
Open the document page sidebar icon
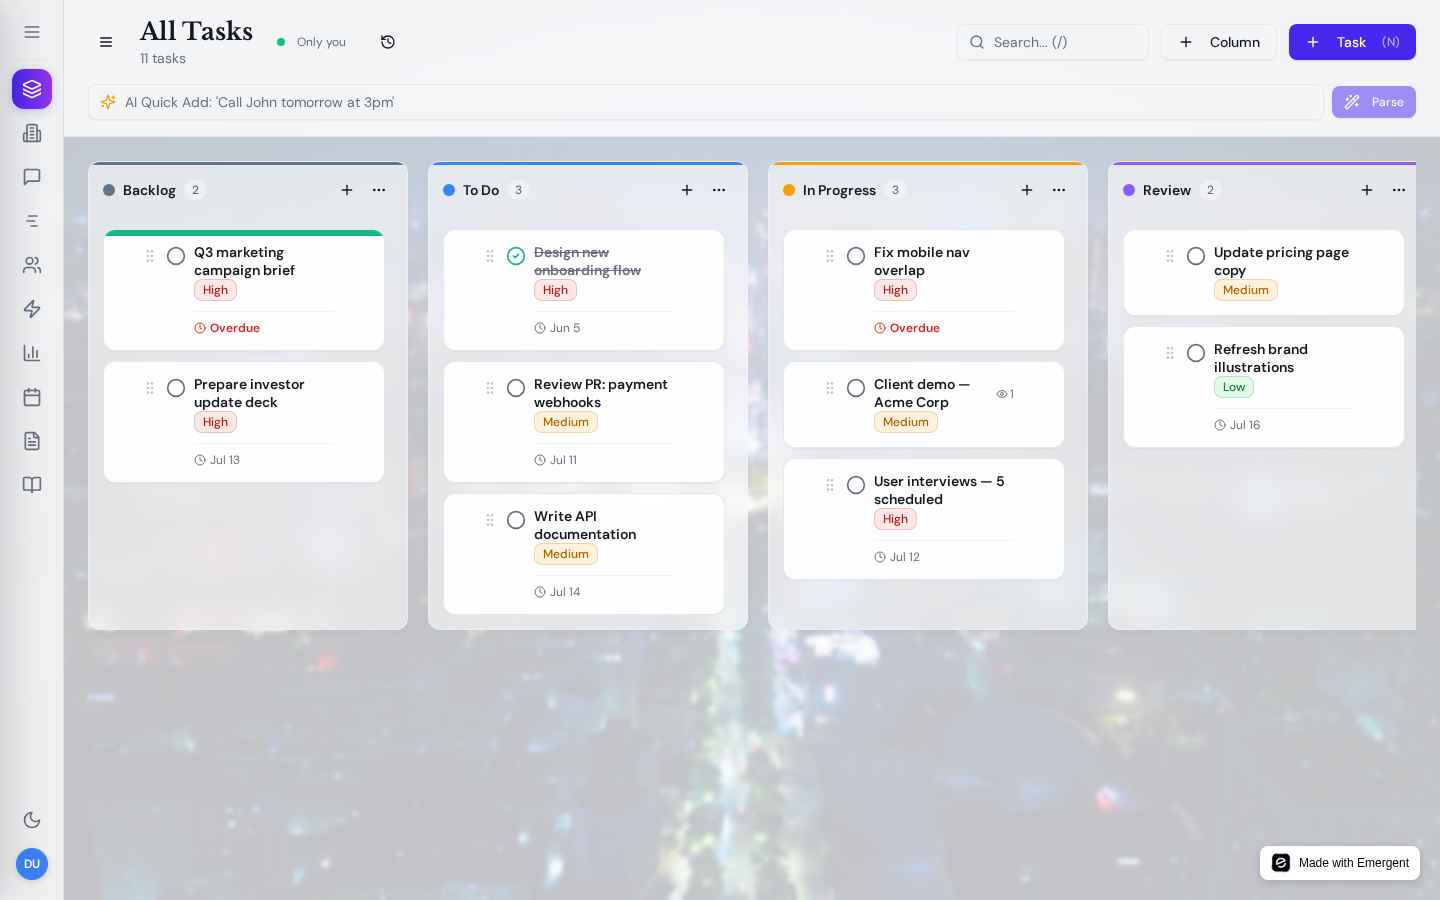[32, 441]
